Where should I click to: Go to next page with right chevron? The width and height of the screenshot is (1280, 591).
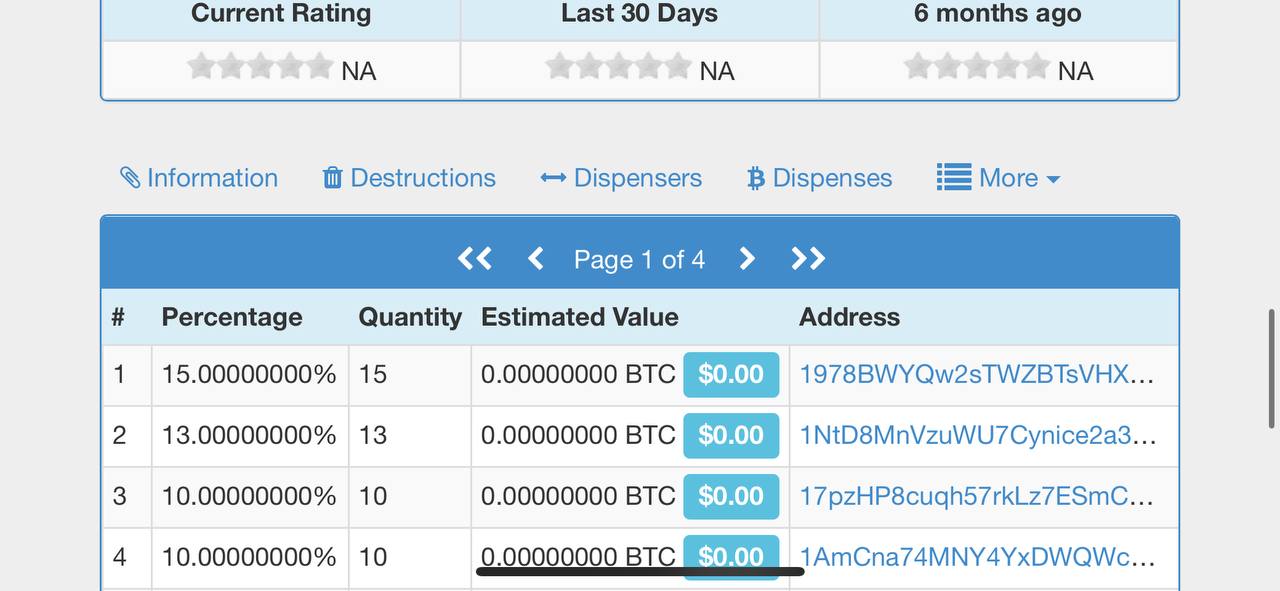(746, 259)
